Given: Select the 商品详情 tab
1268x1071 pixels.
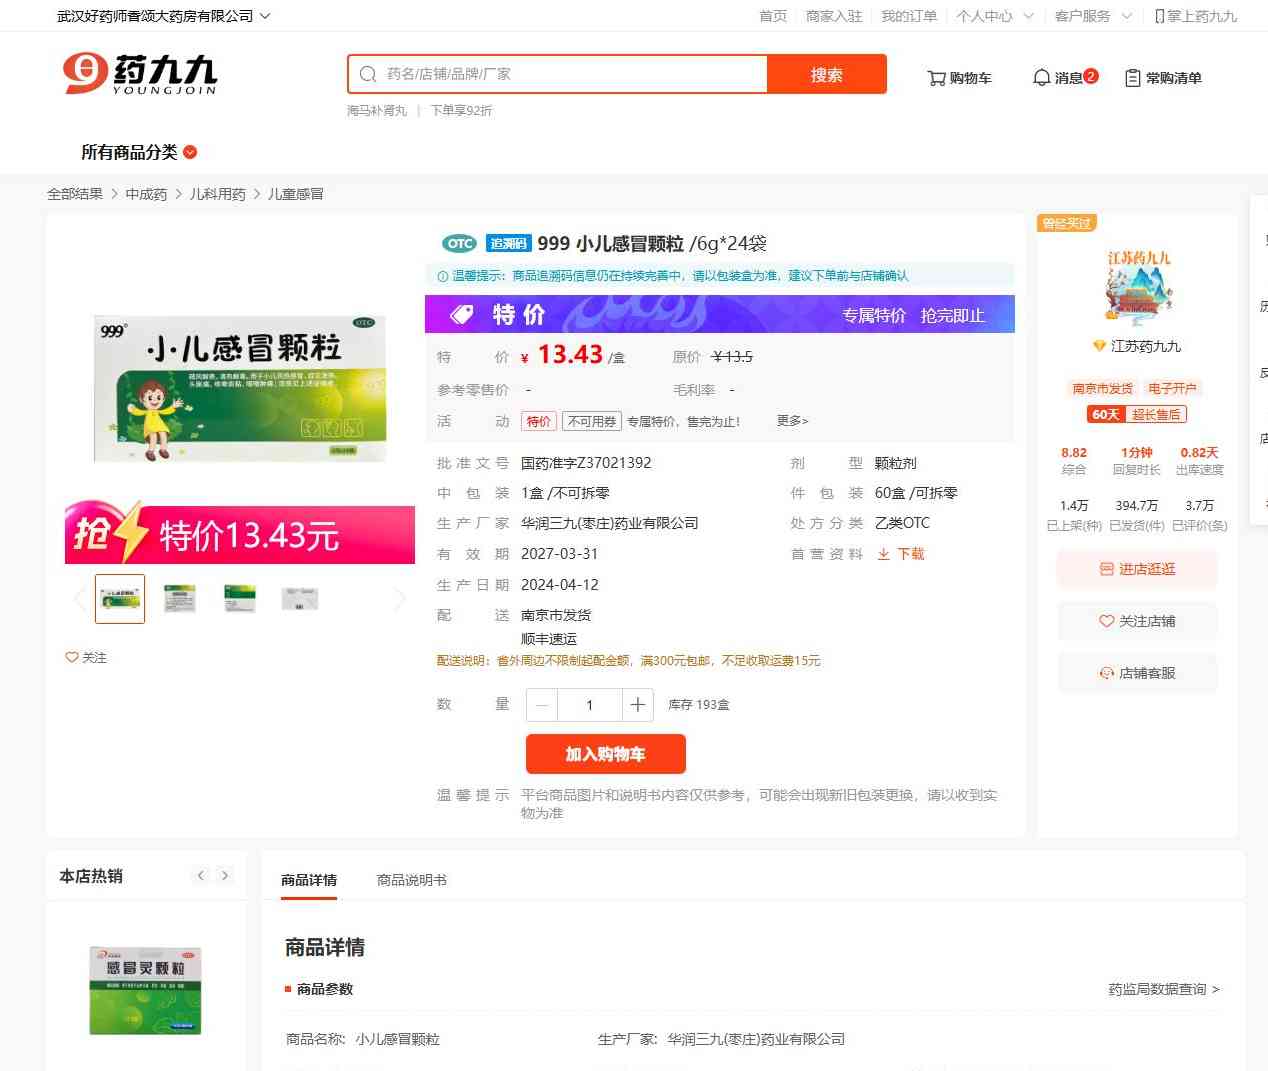Looking at the screenshot, I should [x=309, y=880].
